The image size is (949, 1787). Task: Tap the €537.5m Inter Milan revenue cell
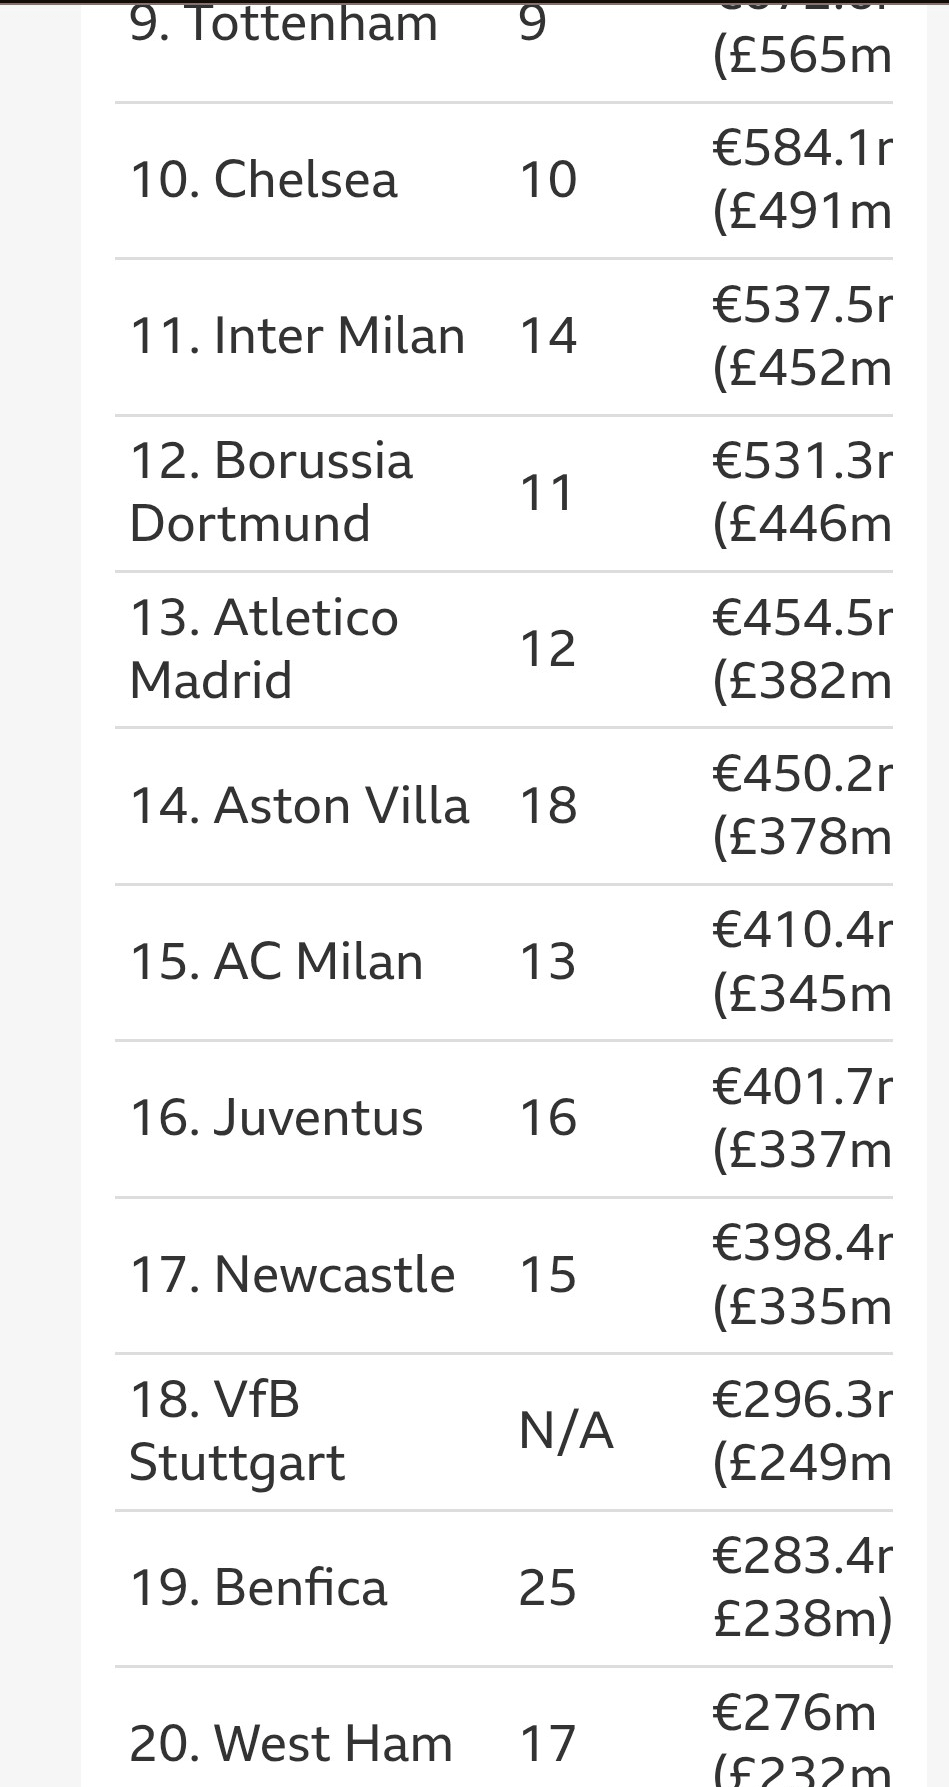[x=802, y=306]
